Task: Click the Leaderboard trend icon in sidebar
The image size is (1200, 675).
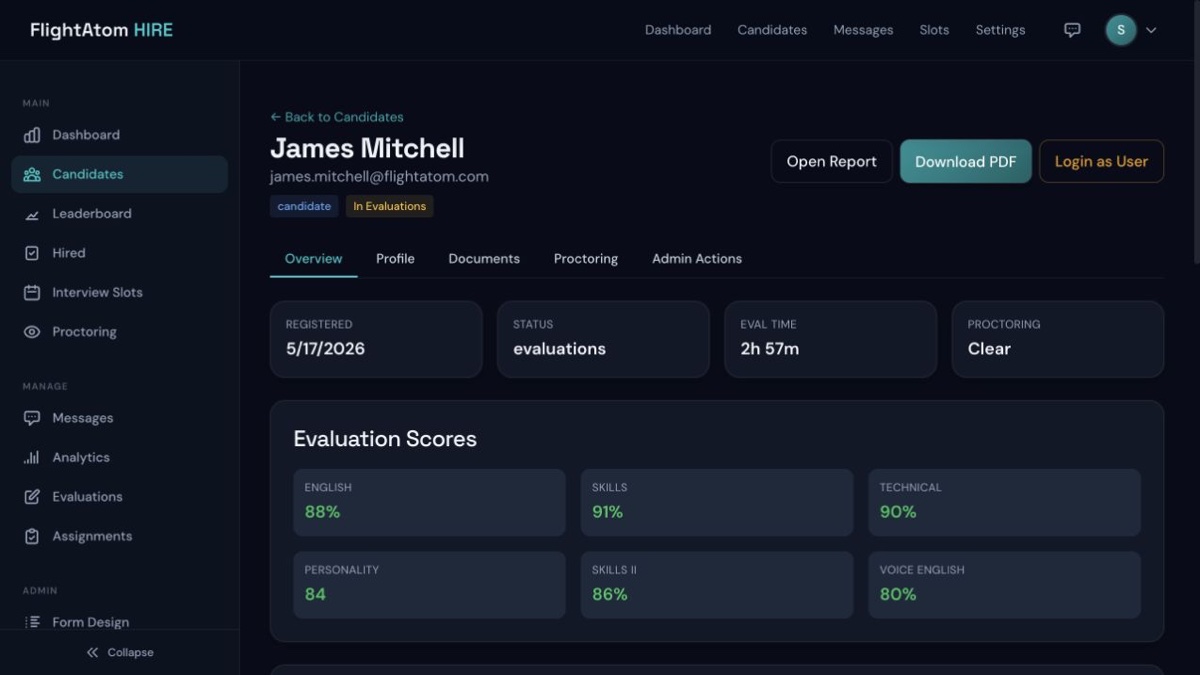Action: (x=32, y=214)
